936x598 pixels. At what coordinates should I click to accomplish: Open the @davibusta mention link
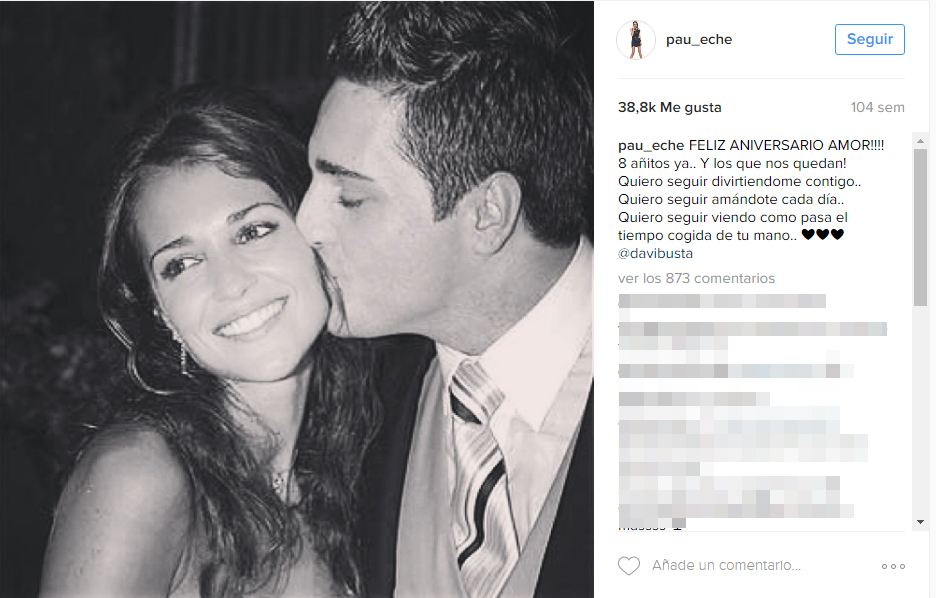[x=655, y=253]
